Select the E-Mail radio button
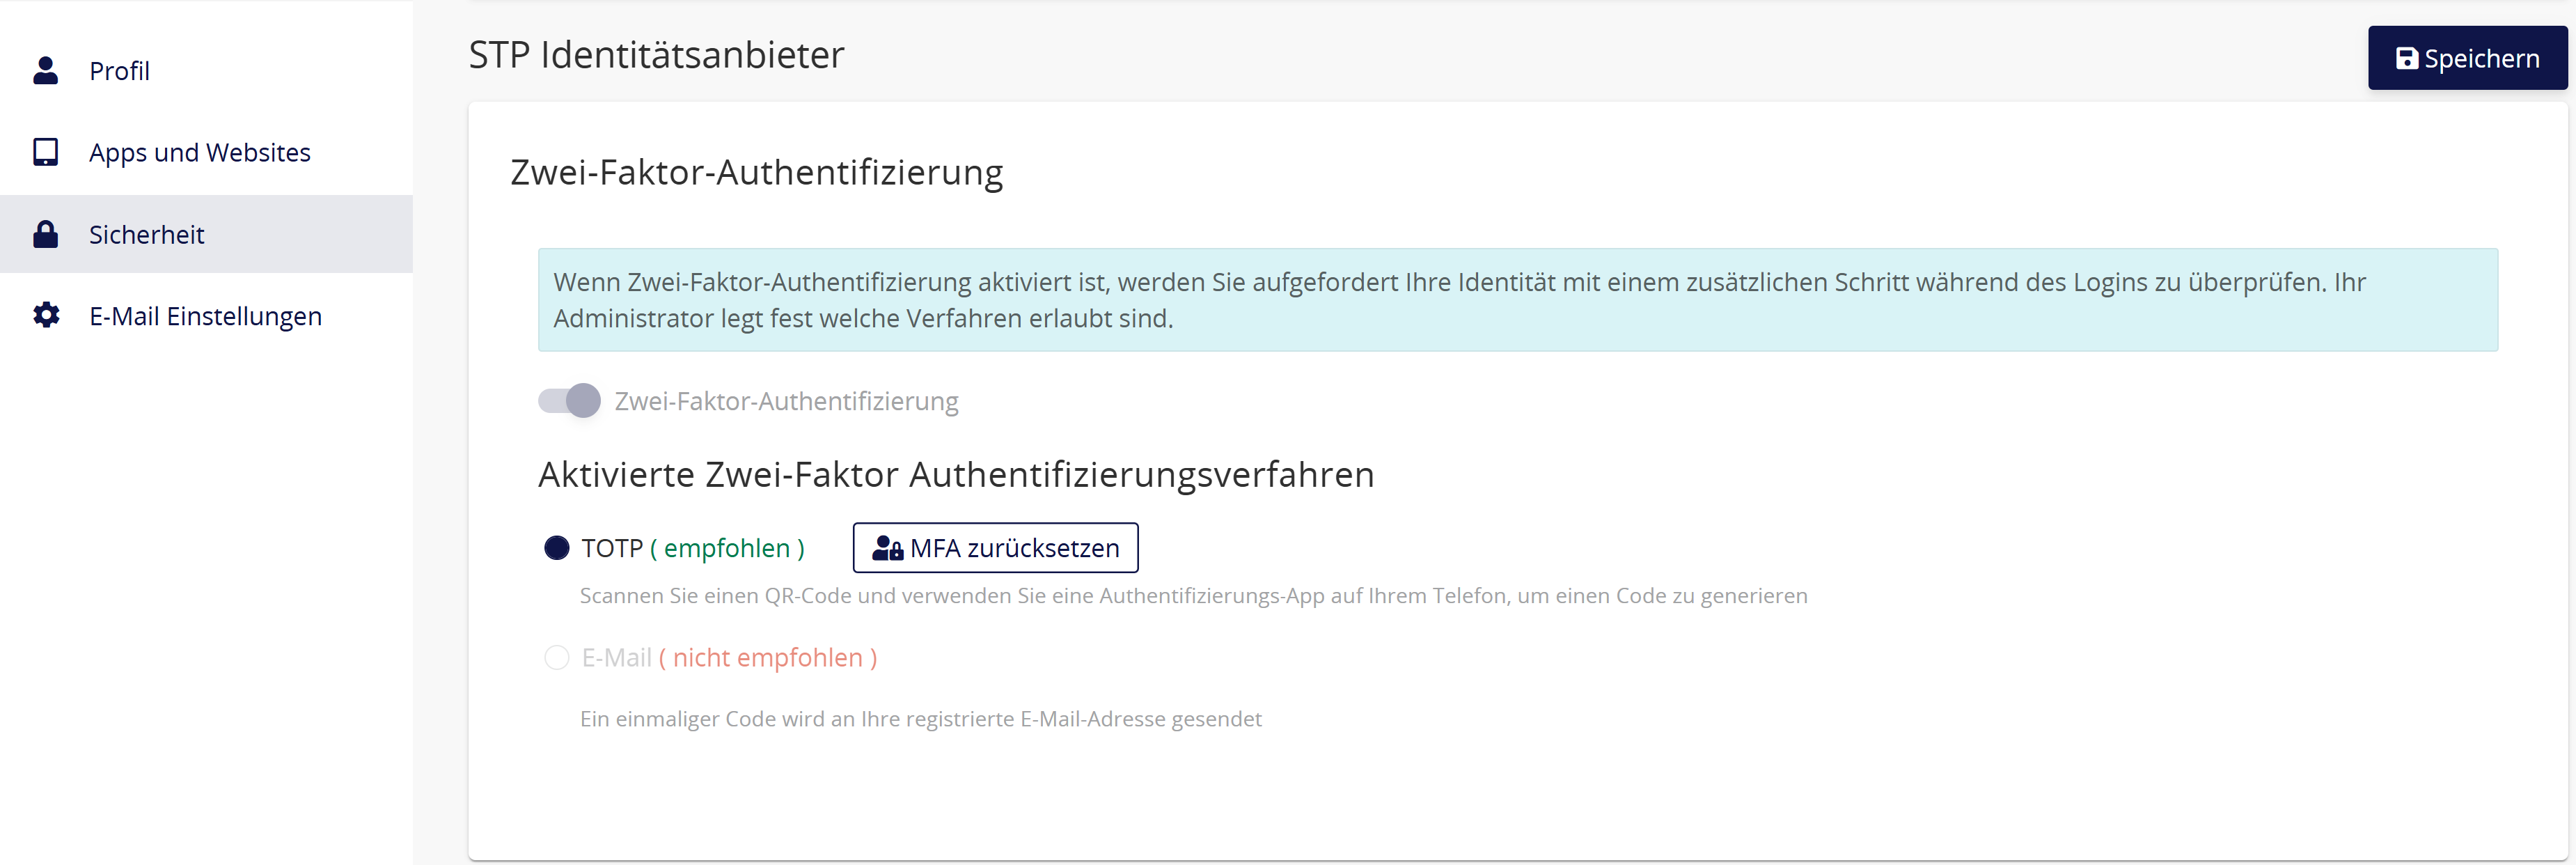The image size is (2576, 865). [x=556, y=658]
